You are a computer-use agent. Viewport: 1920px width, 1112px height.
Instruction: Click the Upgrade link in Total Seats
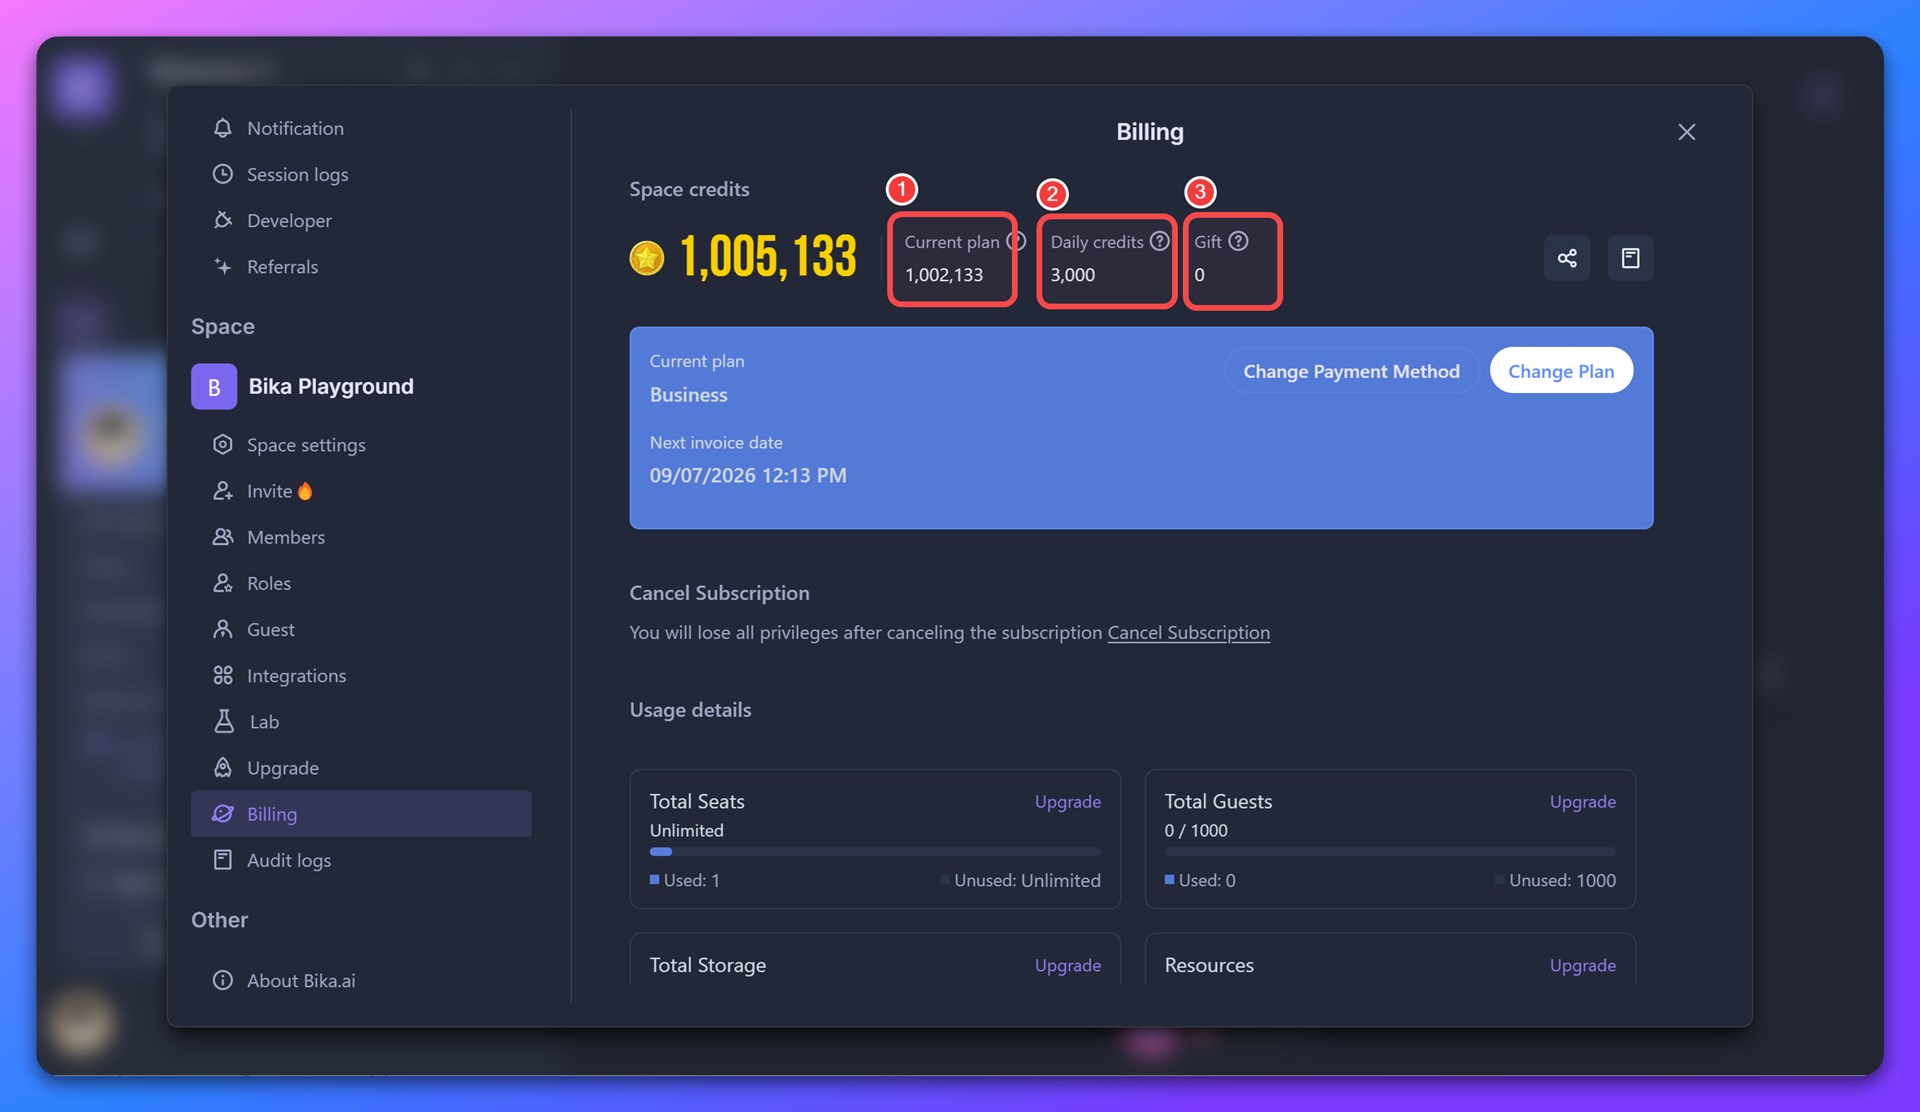[x=1067, y=801]
